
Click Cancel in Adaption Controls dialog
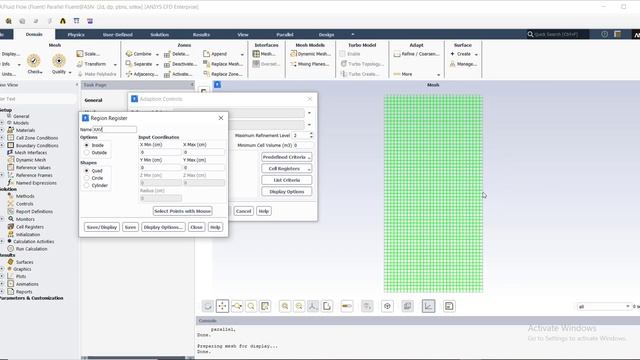243,211
